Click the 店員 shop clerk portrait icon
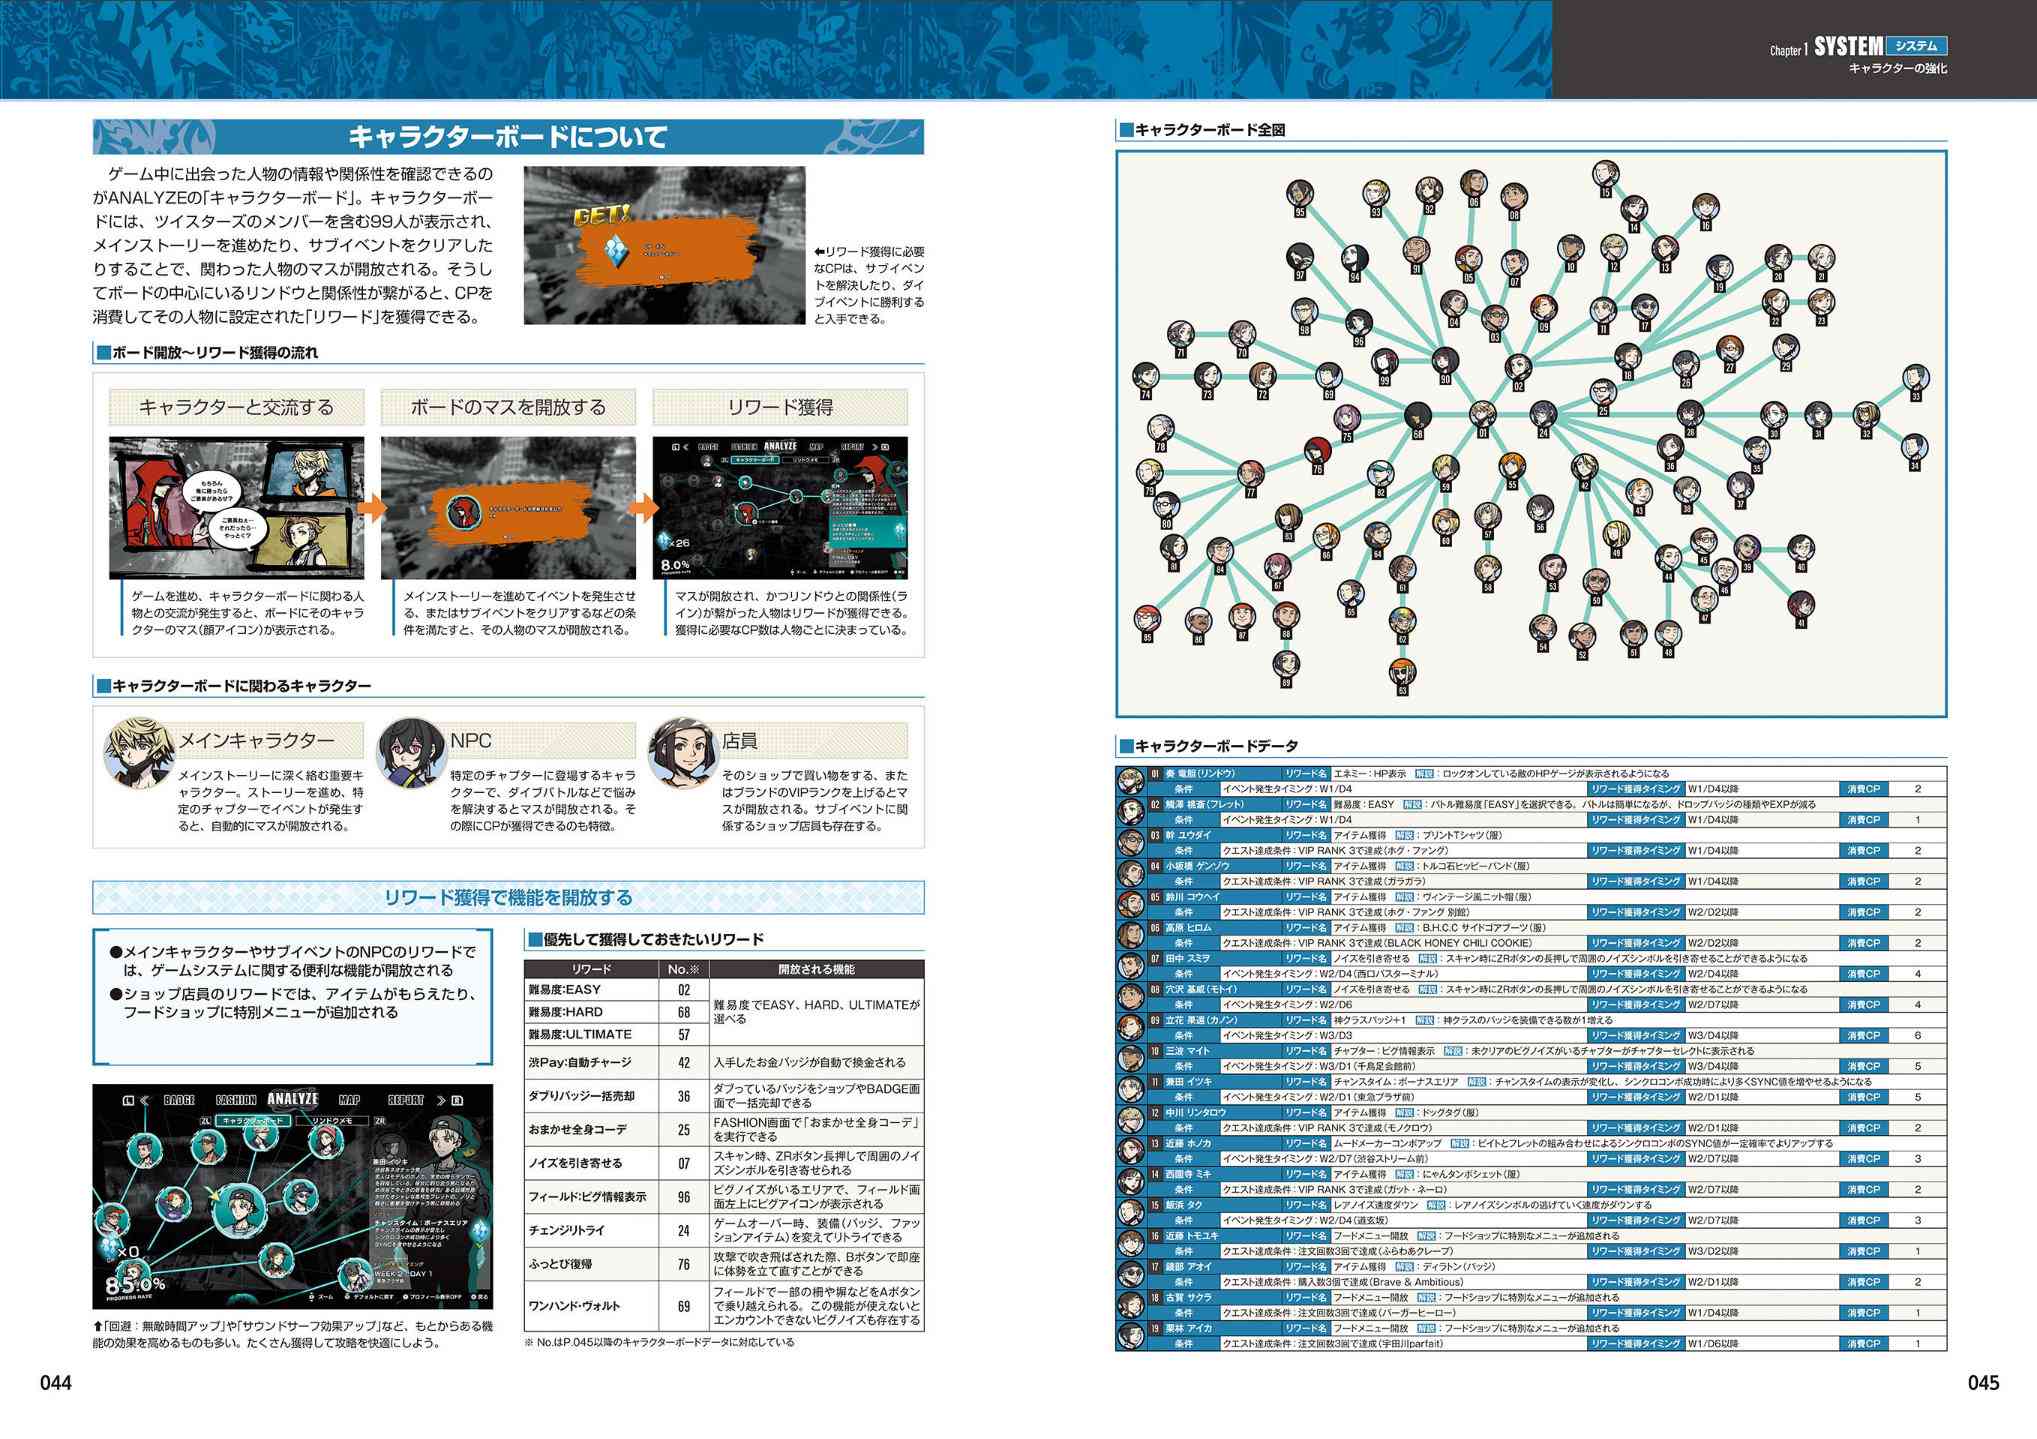Viewport: 2037px width, 1439px height. [x=683, y=752]
